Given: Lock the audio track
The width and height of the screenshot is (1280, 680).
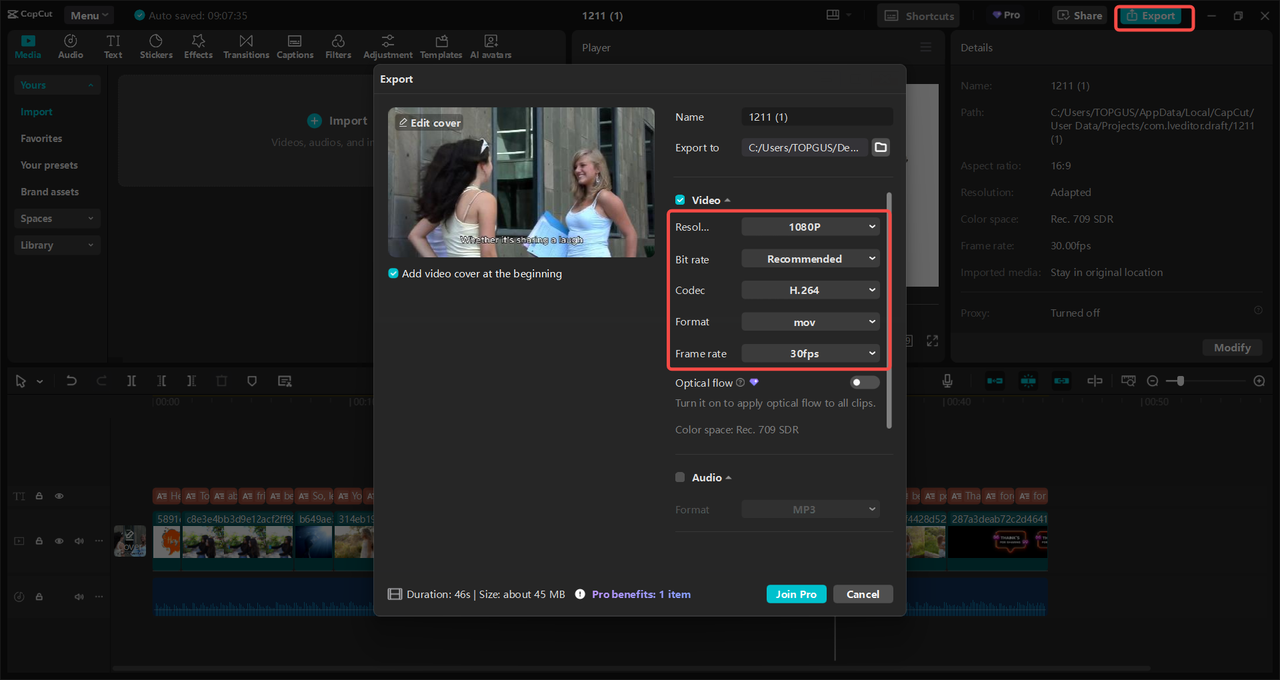Looking at the screenshot, I should (x=39, y=597).
